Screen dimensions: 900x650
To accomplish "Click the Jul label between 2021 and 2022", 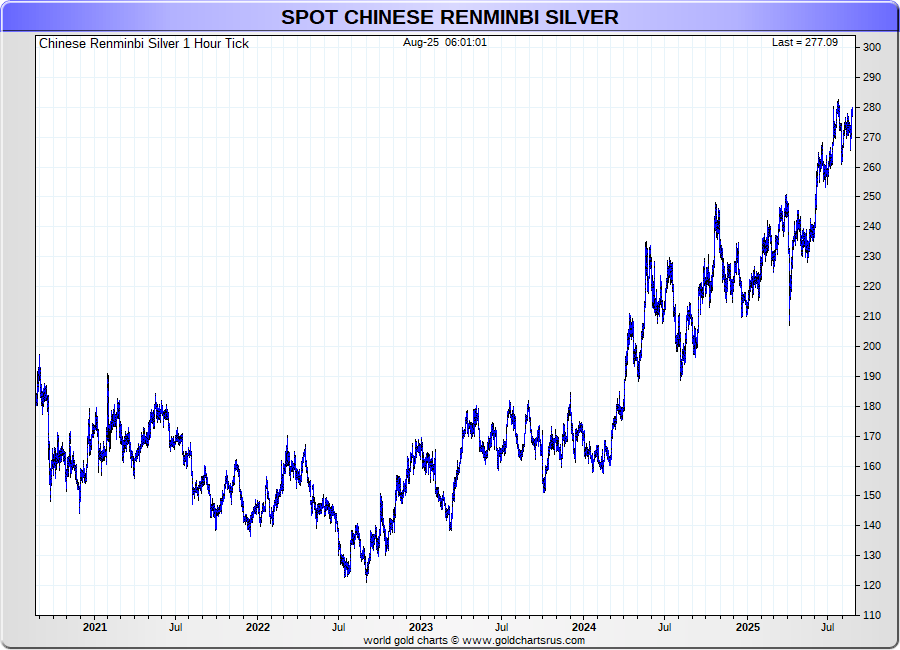I will coord(176,627).
